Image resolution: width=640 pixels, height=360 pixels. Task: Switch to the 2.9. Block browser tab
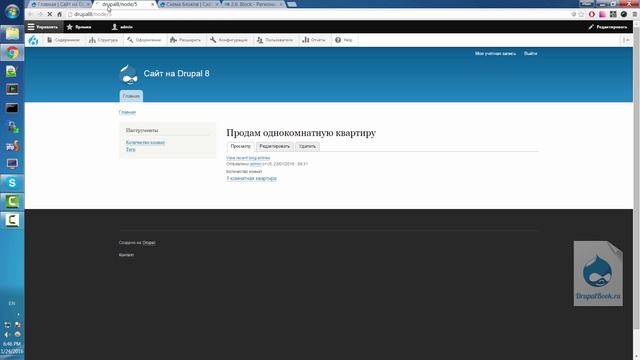(253, 4)
